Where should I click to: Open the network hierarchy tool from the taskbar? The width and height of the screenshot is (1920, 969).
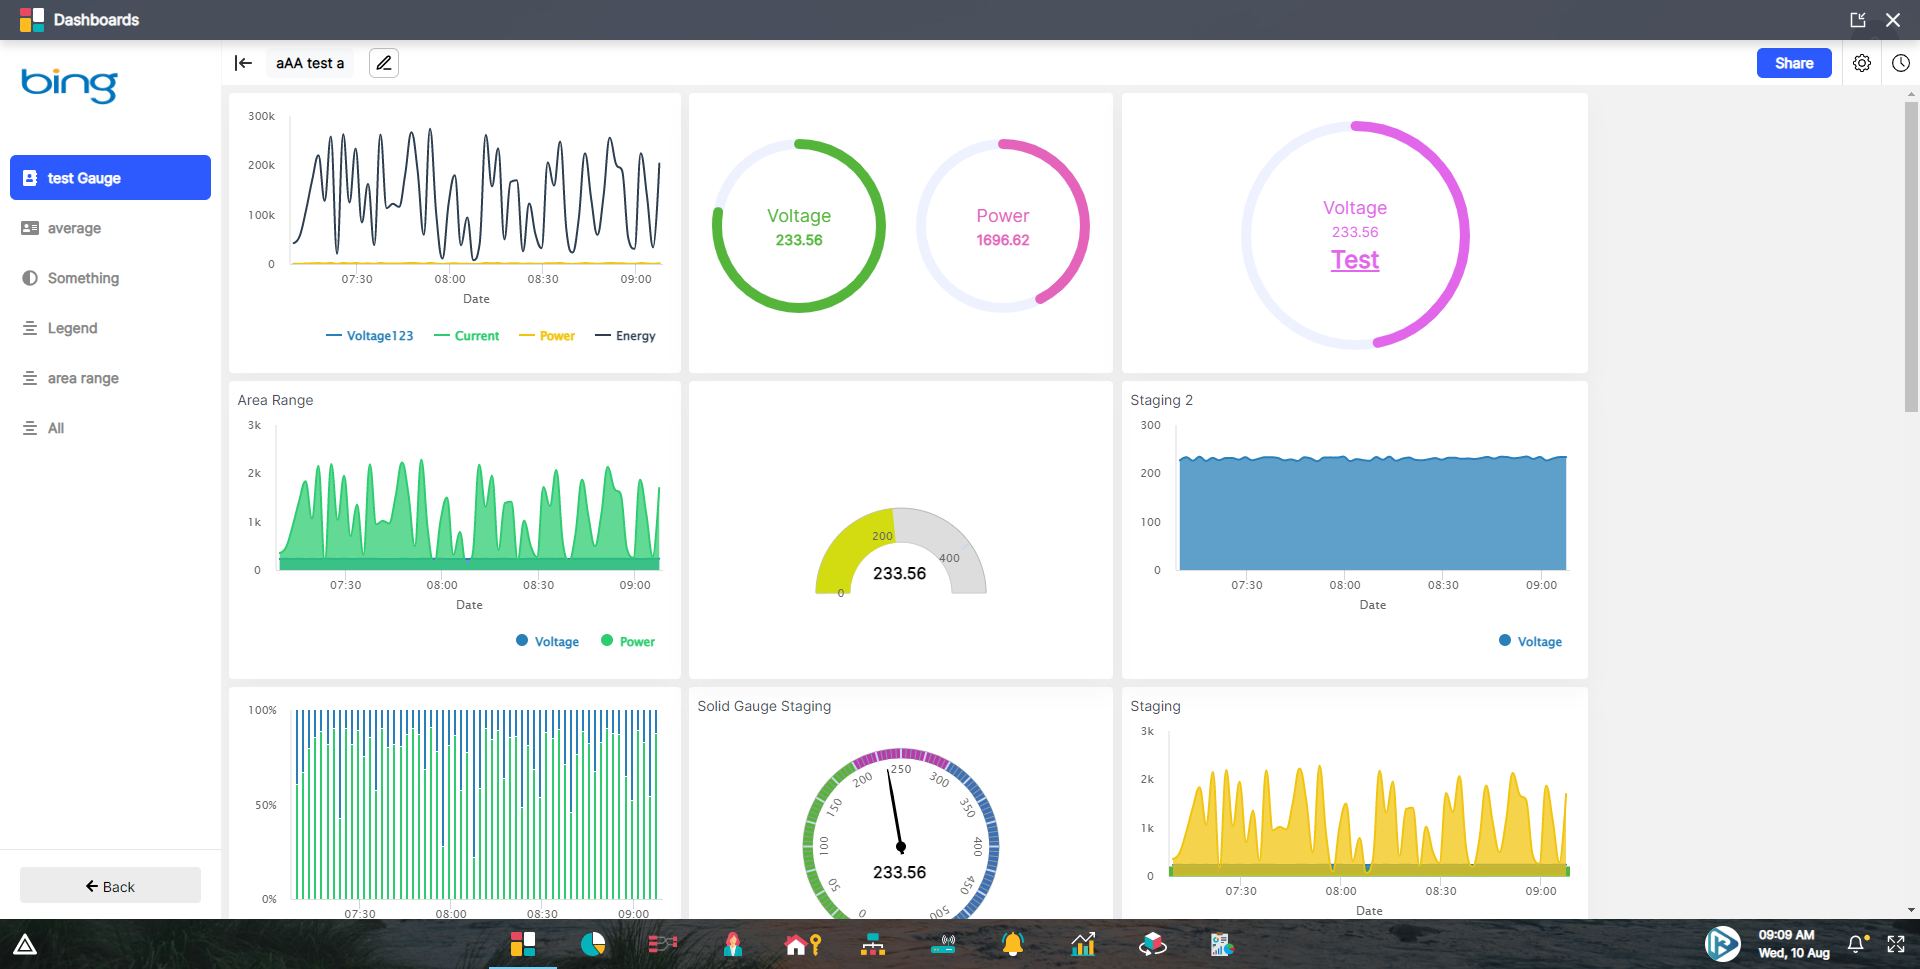pyautogui.click(x=873, y=944)
